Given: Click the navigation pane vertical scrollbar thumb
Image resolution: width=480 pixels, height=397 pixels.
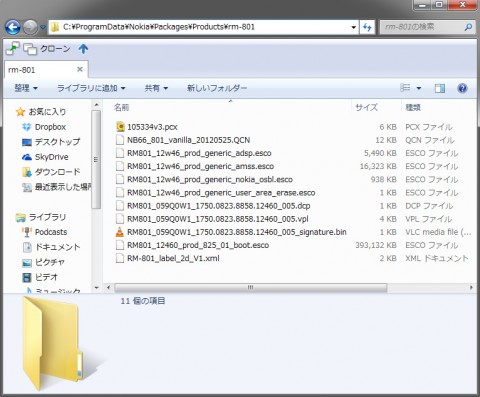Looking at the screenshot, I should (96, 159).
